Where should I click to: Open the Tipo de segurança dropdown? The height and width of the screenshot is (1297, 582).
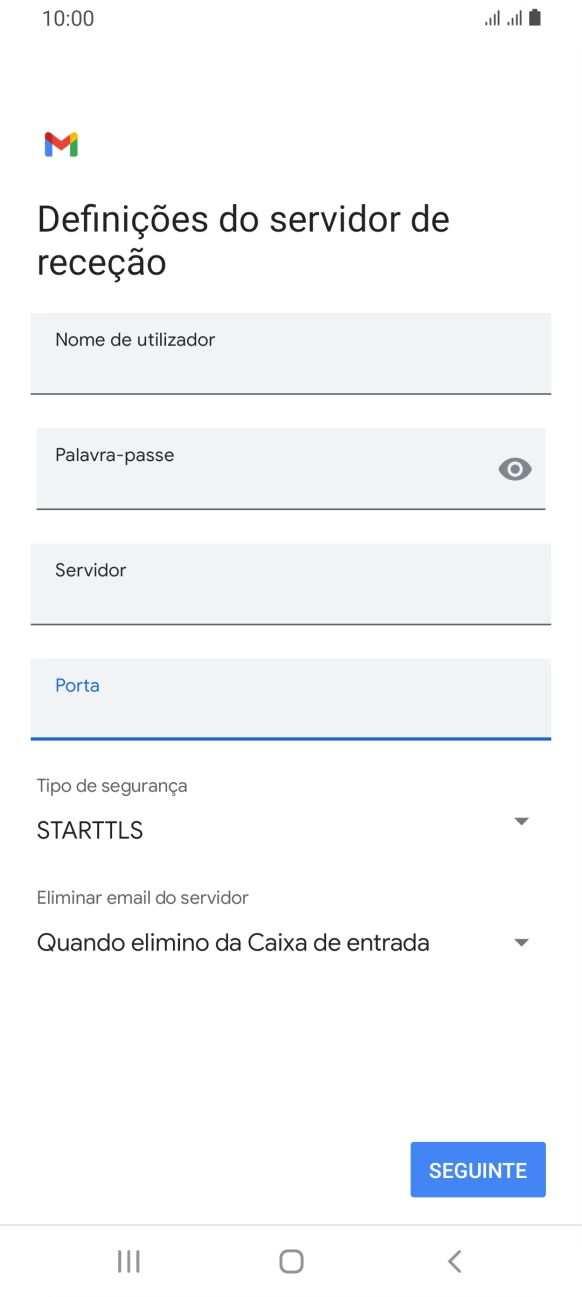point(521,820)
